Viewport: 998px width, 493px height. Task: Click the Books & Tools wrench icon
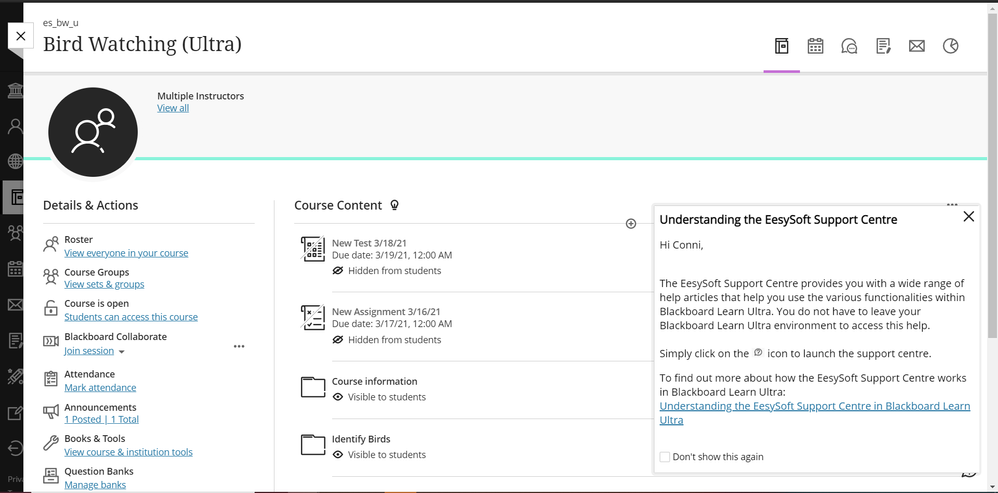pos(51,443)
